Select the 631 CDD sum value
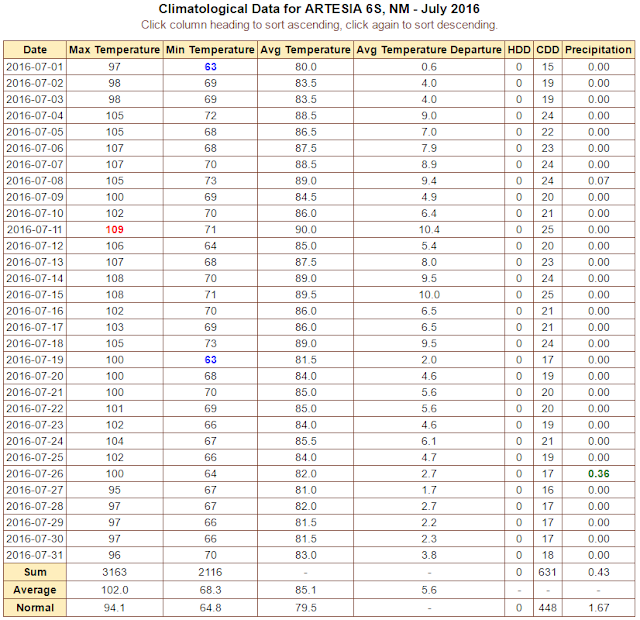The height and width of the screenshot is (620, 640). [548, 572]
